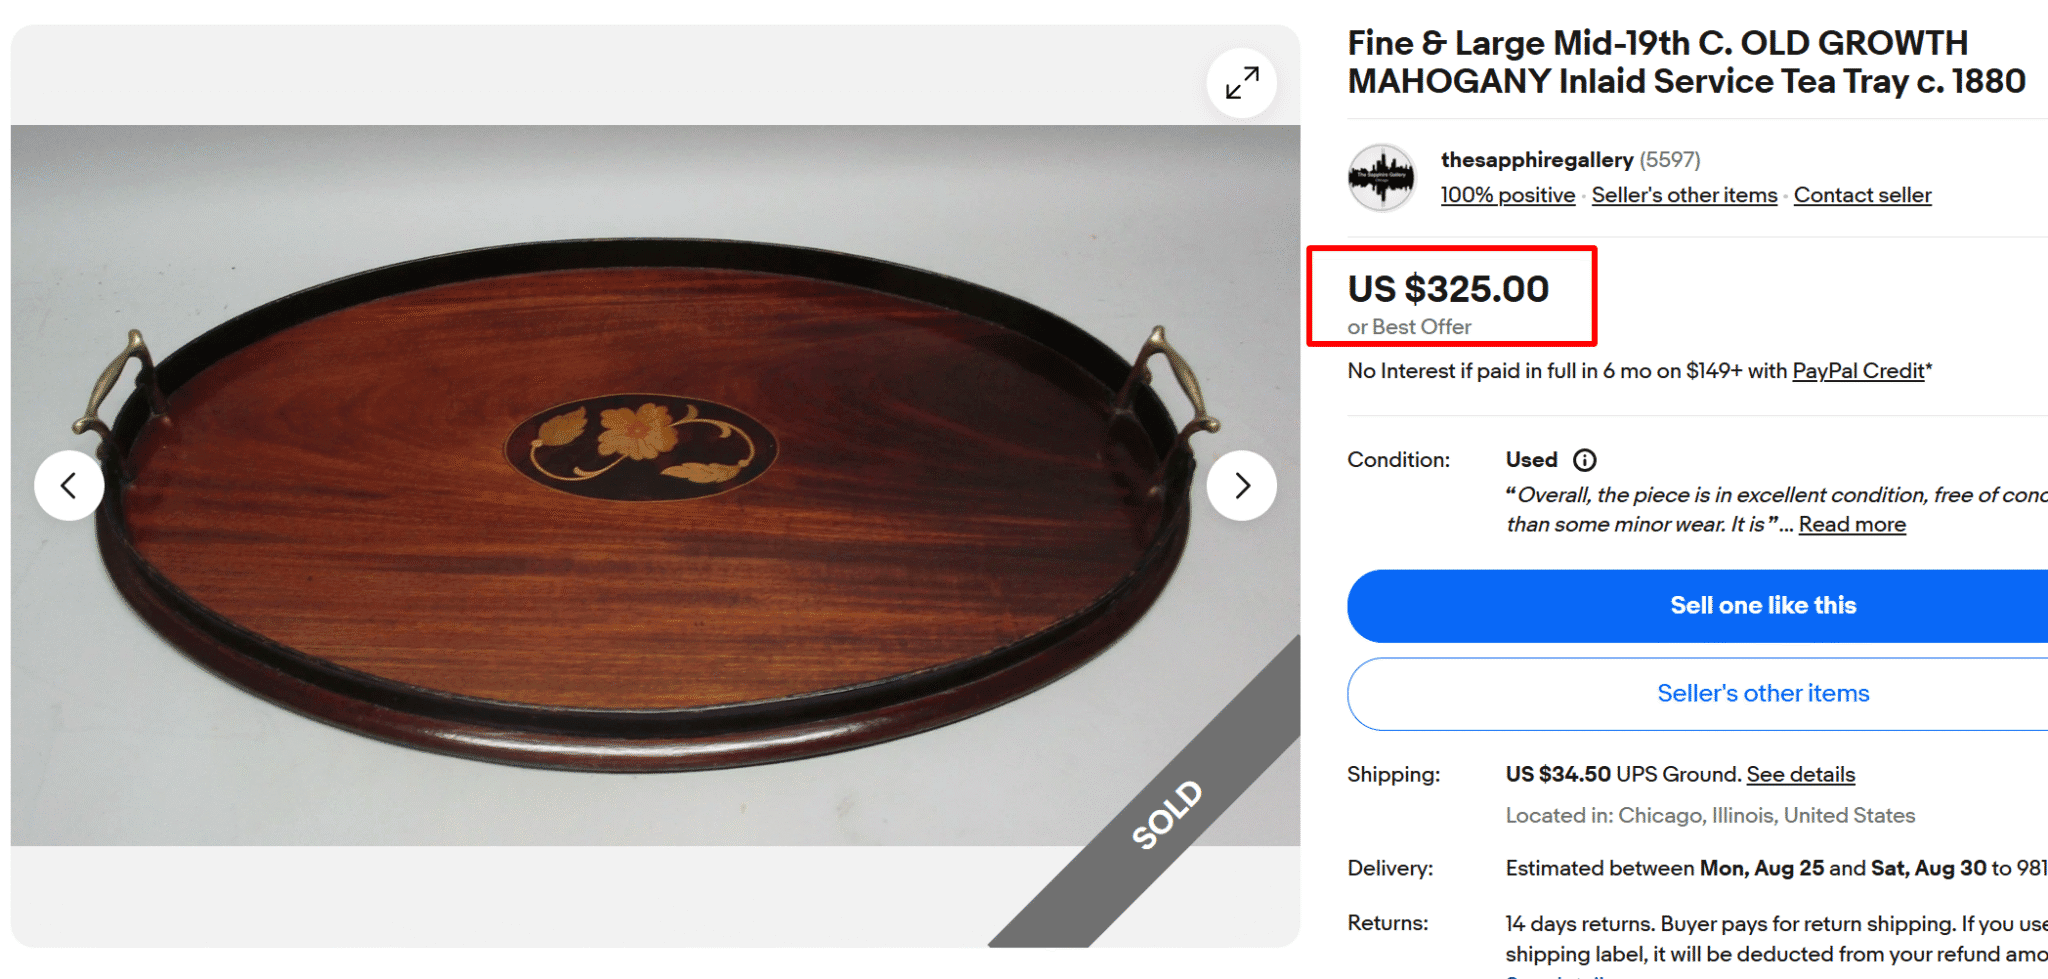Contact the seller
Image resolution: width=2048 pixels, height=979 pixels.
tap(1862, 195)
